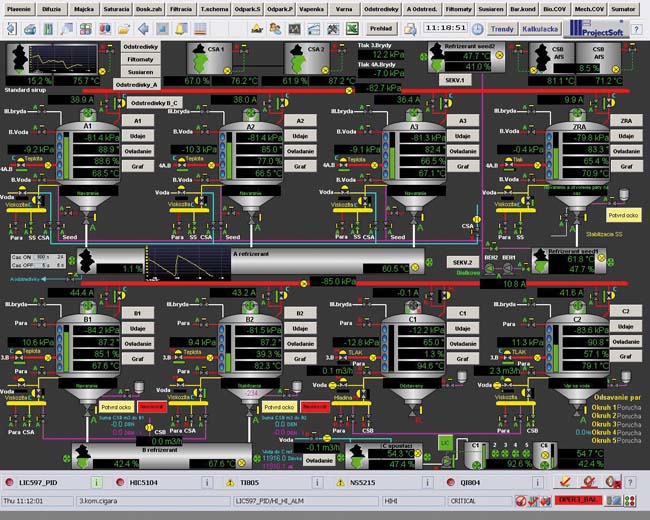Open info button for QI804 alarm

(538, 482)
